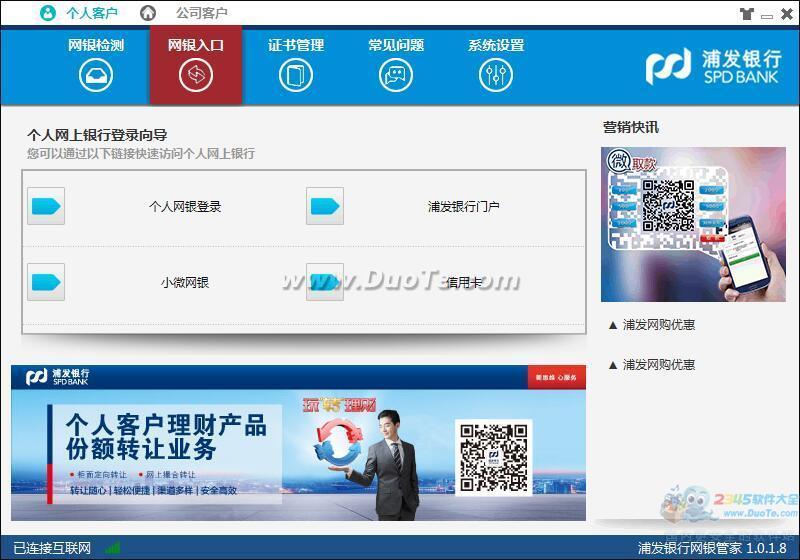800x560 pixels.
Task: Click blue tag icon for 信用卡
Action: point(325,282)
